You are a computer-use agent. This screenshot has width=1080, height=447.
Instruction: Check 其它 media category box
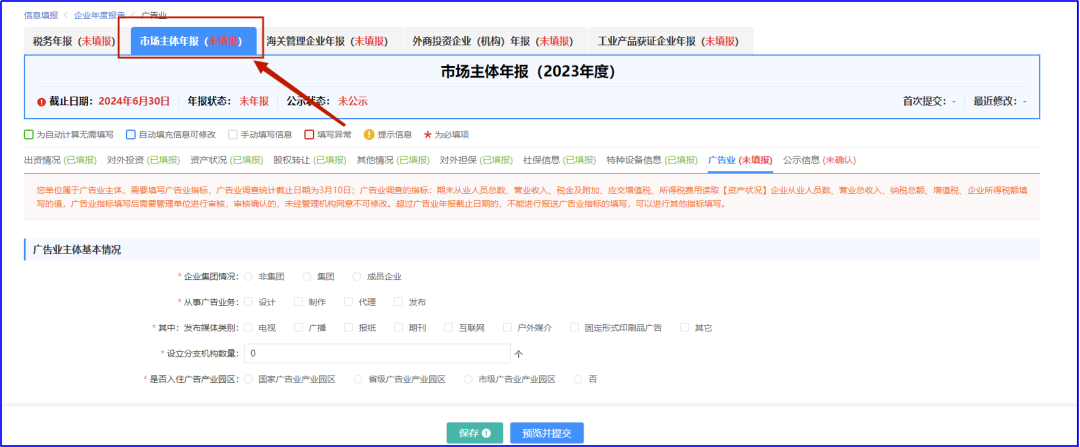point(684,328)
